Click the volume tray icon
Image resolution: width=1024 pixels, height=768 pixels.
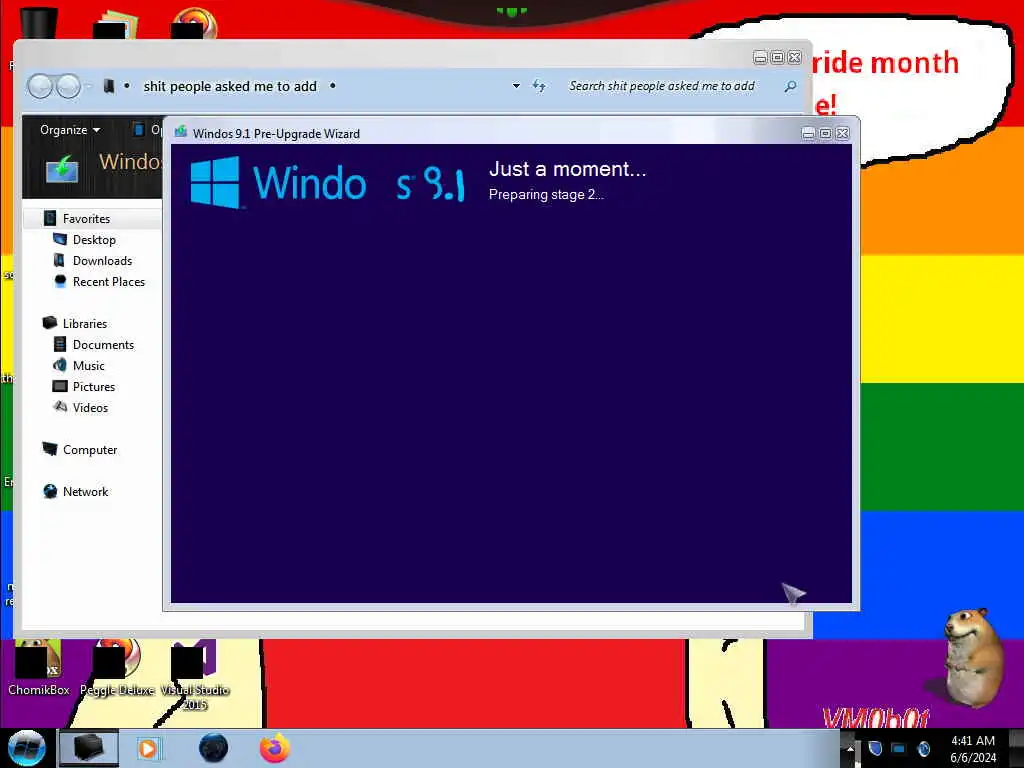(923, 748)
